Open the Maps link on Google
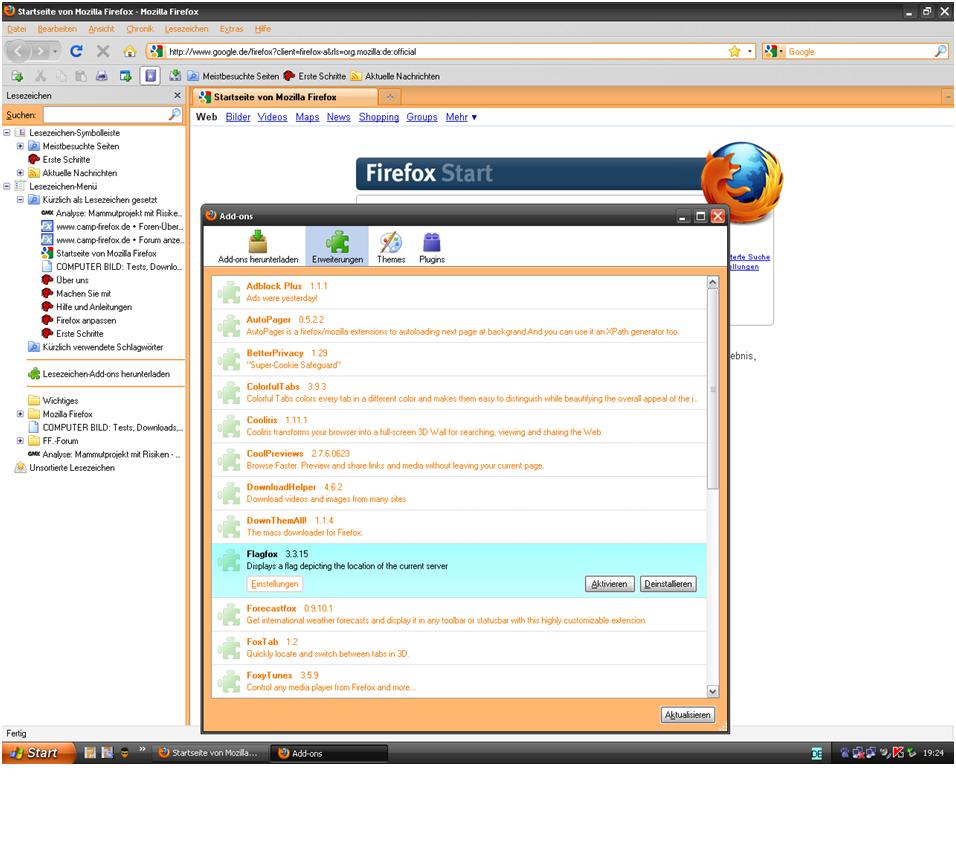 coord(307,116)
